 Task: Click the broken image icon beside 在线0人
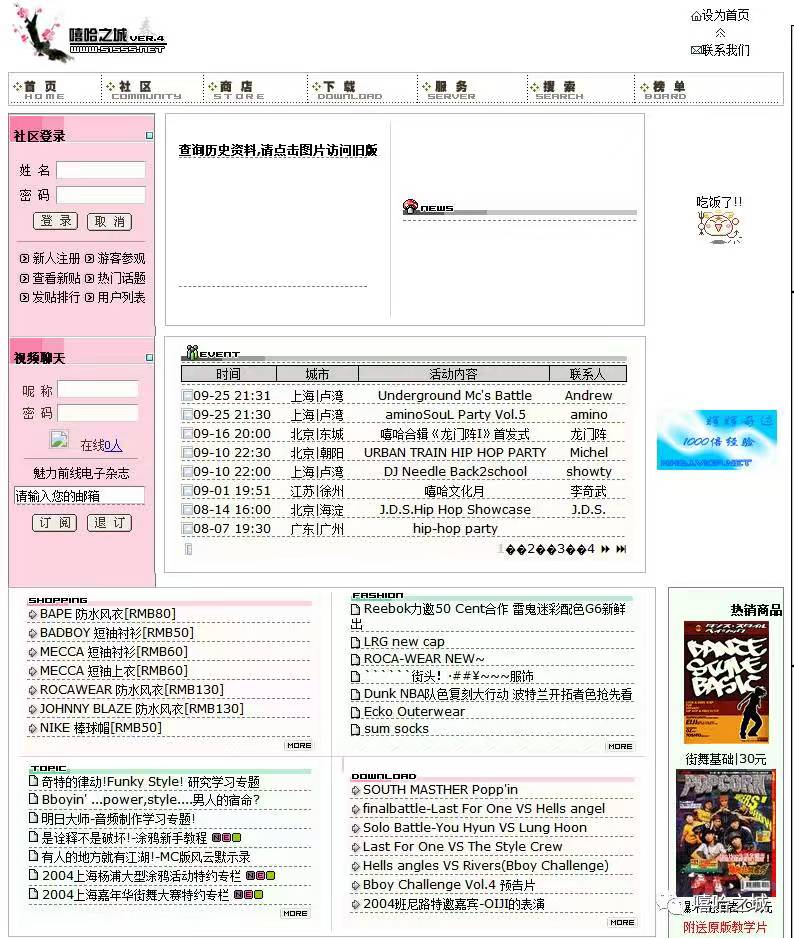pos(59,440)
